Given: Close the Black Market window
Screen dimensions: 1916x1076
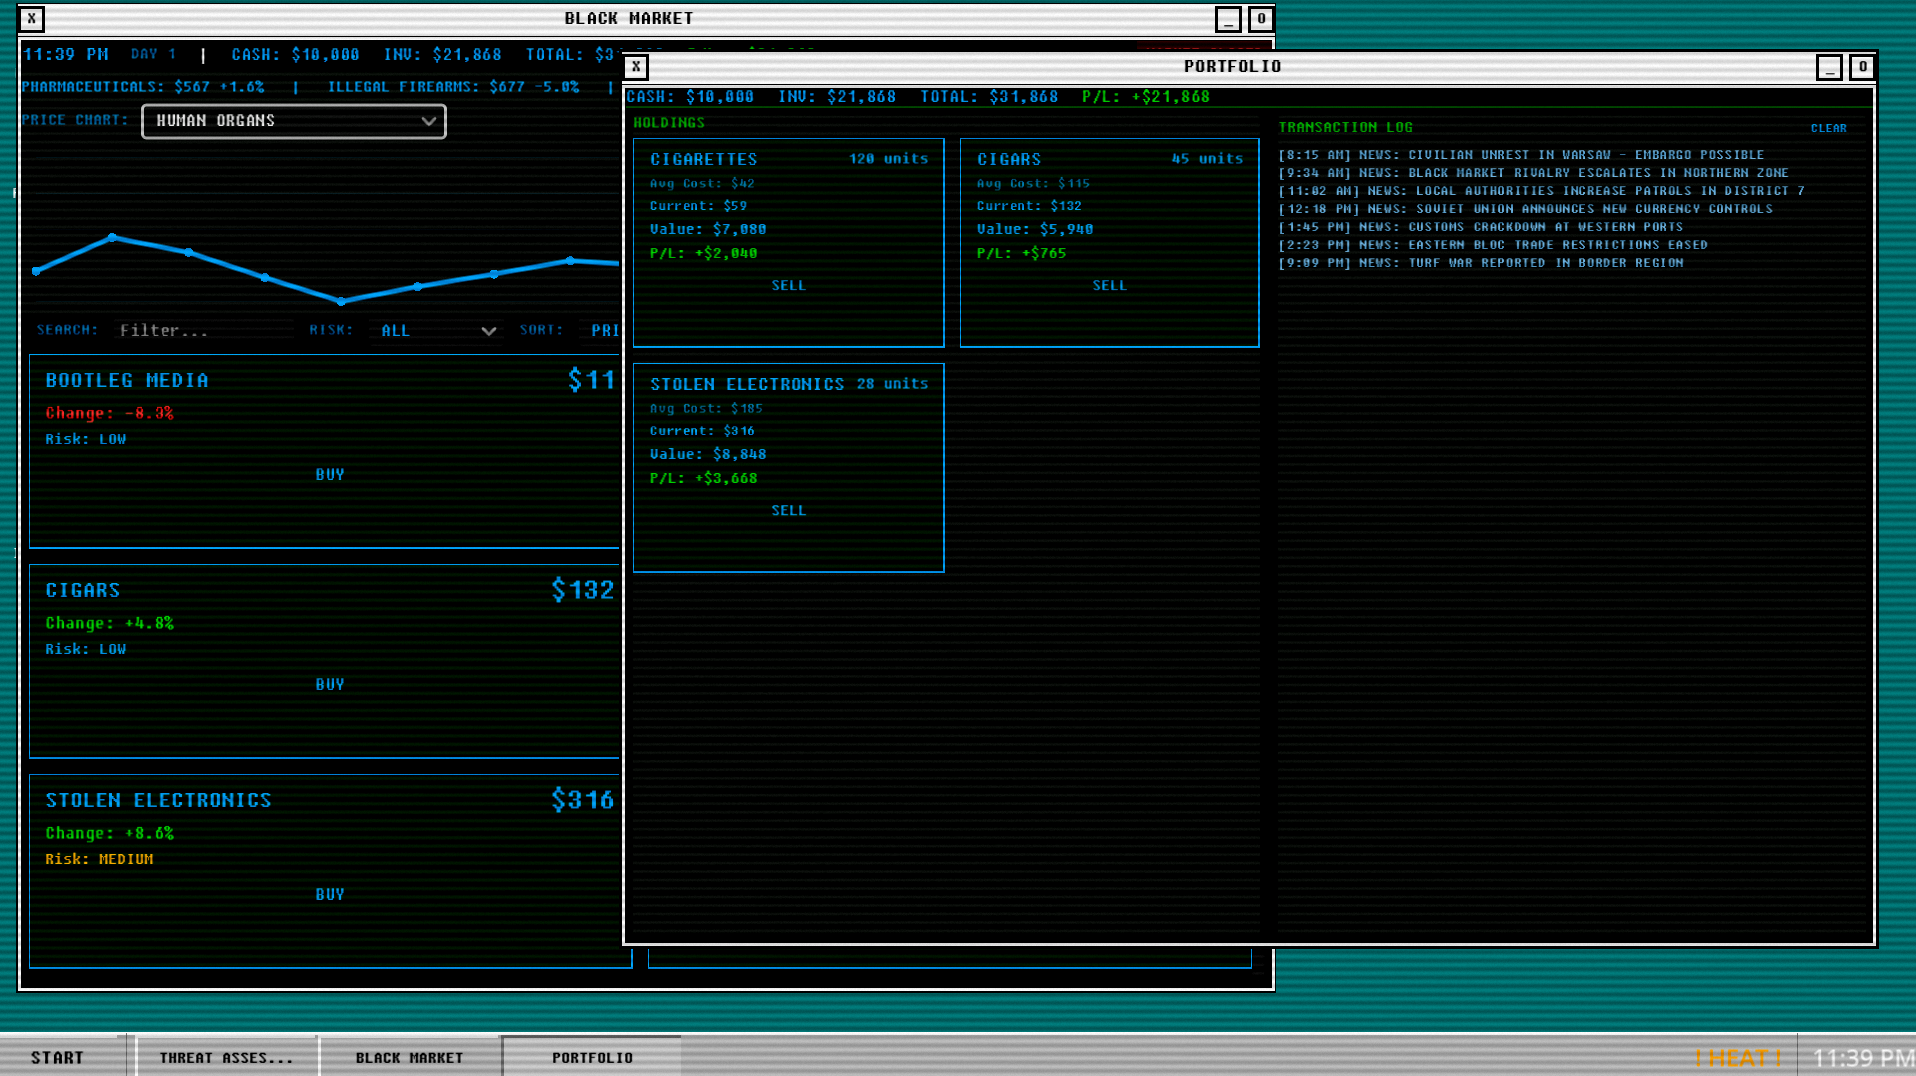Looking at the screenshot, I should point(32,19).
